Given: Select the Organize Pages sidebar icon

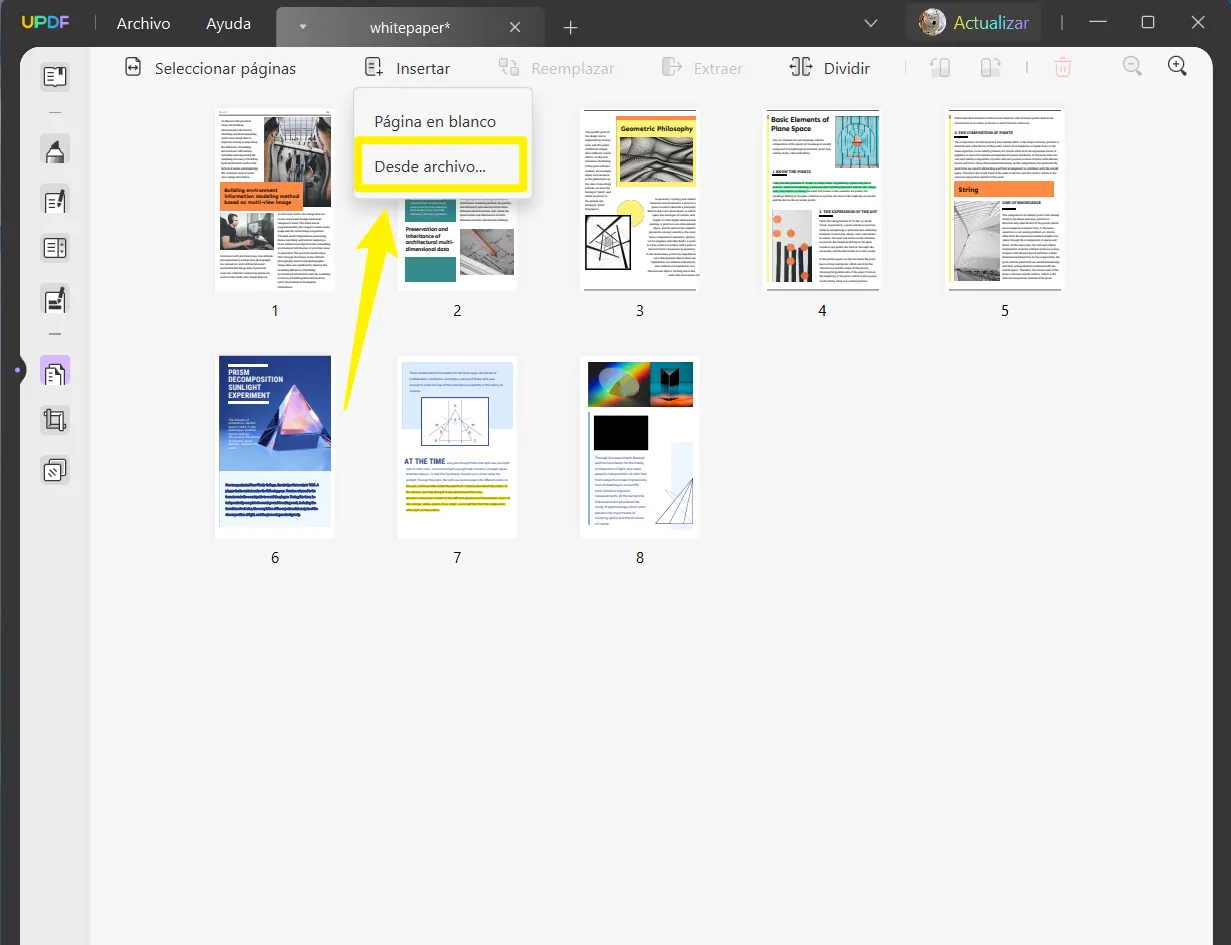Looking at the screenshot, I should point(55,371).
